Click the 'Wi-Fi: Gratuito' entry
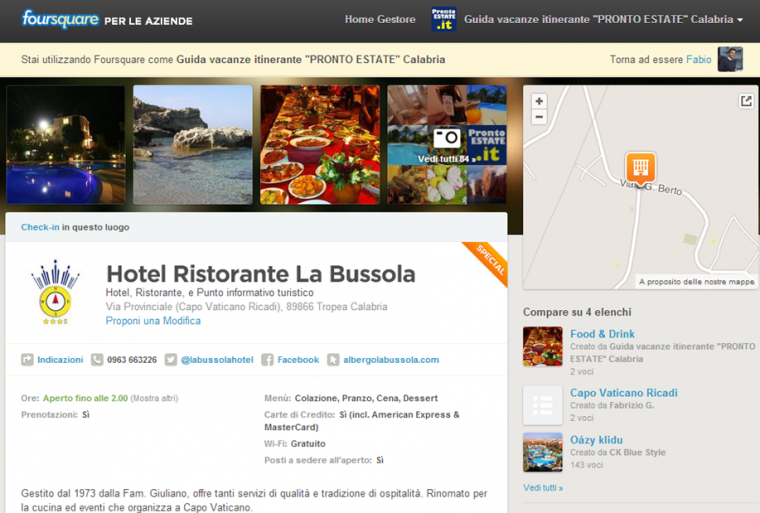The height and width of the screenshot is (513, 760). pos(295,444)
